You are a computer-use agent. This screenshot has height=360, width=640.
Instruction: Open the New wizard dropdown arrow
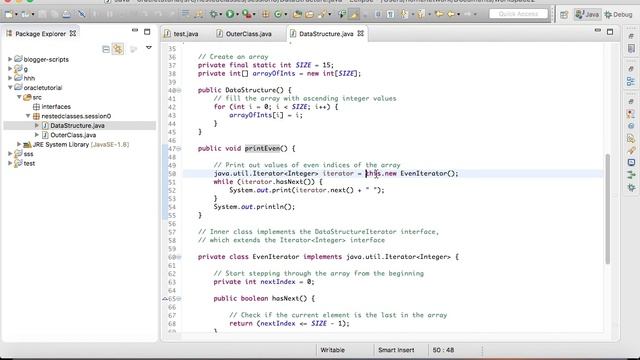point(16,15)
